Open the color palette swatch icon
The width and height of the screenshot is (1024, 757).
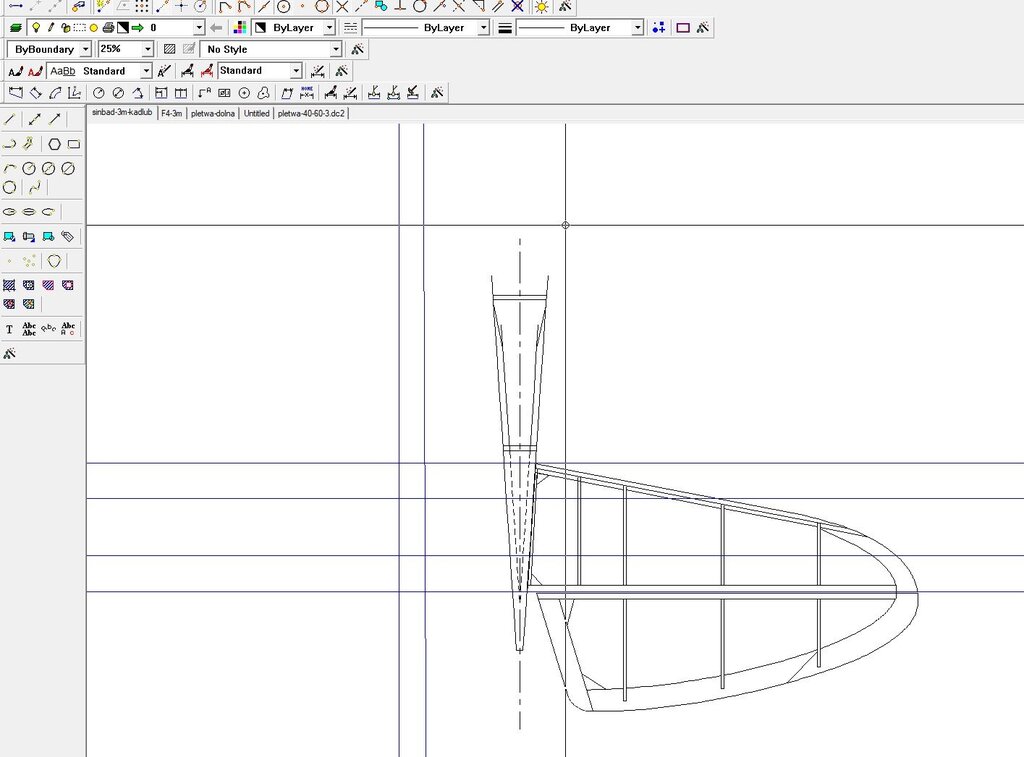[240, 28]
